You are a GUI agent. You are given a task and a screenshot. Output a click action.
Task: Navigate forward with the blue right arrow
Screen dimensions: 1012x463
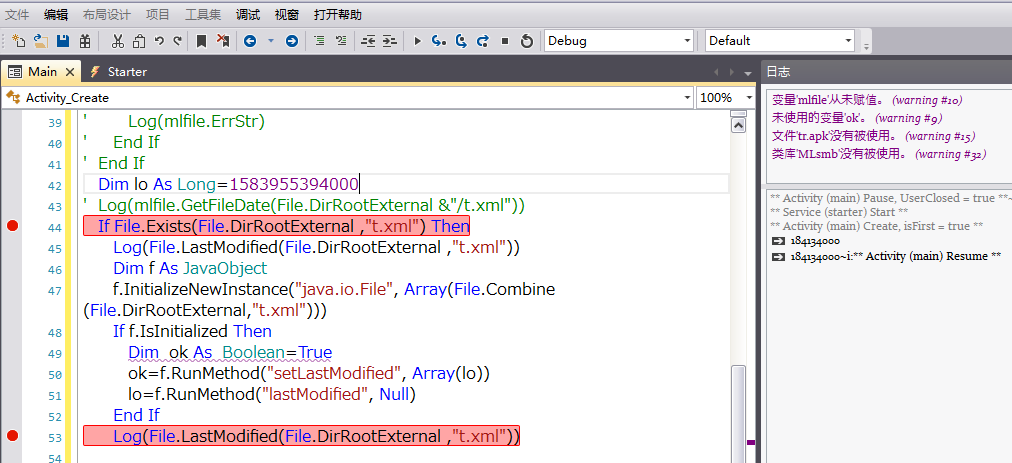[291, 41]
